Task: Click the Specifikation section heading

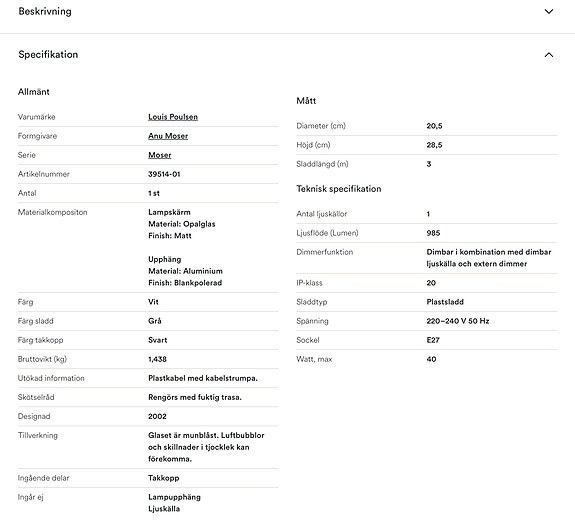Action: tap(48, 55)
